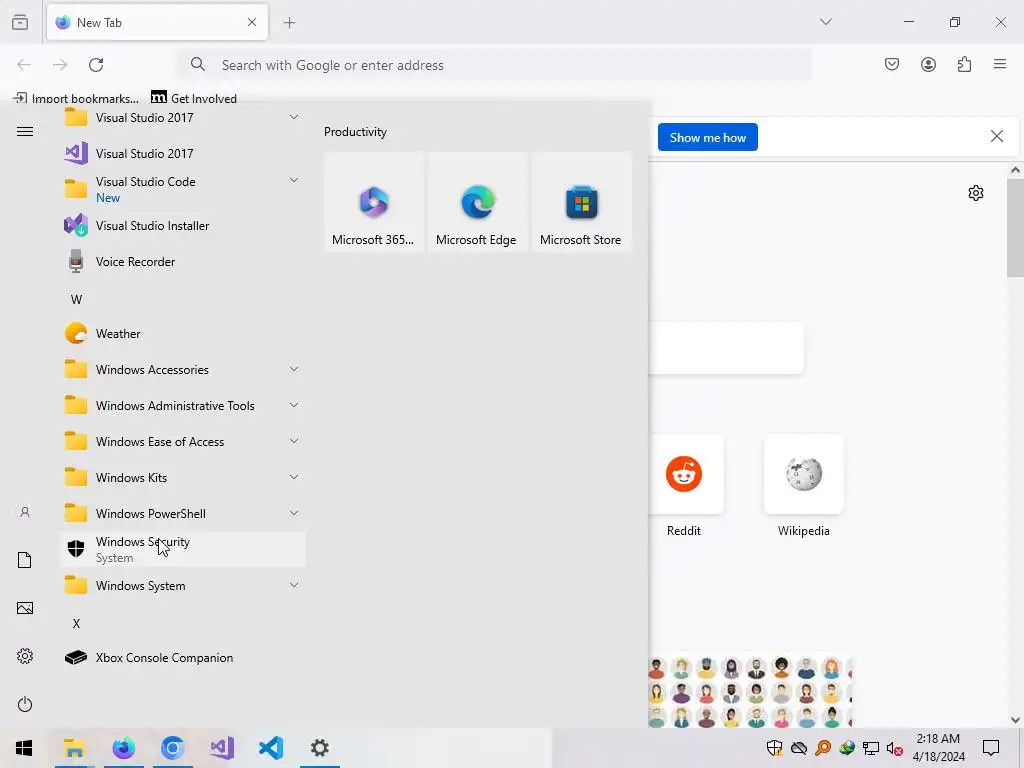The image size is (1024, 768).
Task: Open the notification center icon
Action: tap(991, 748)
